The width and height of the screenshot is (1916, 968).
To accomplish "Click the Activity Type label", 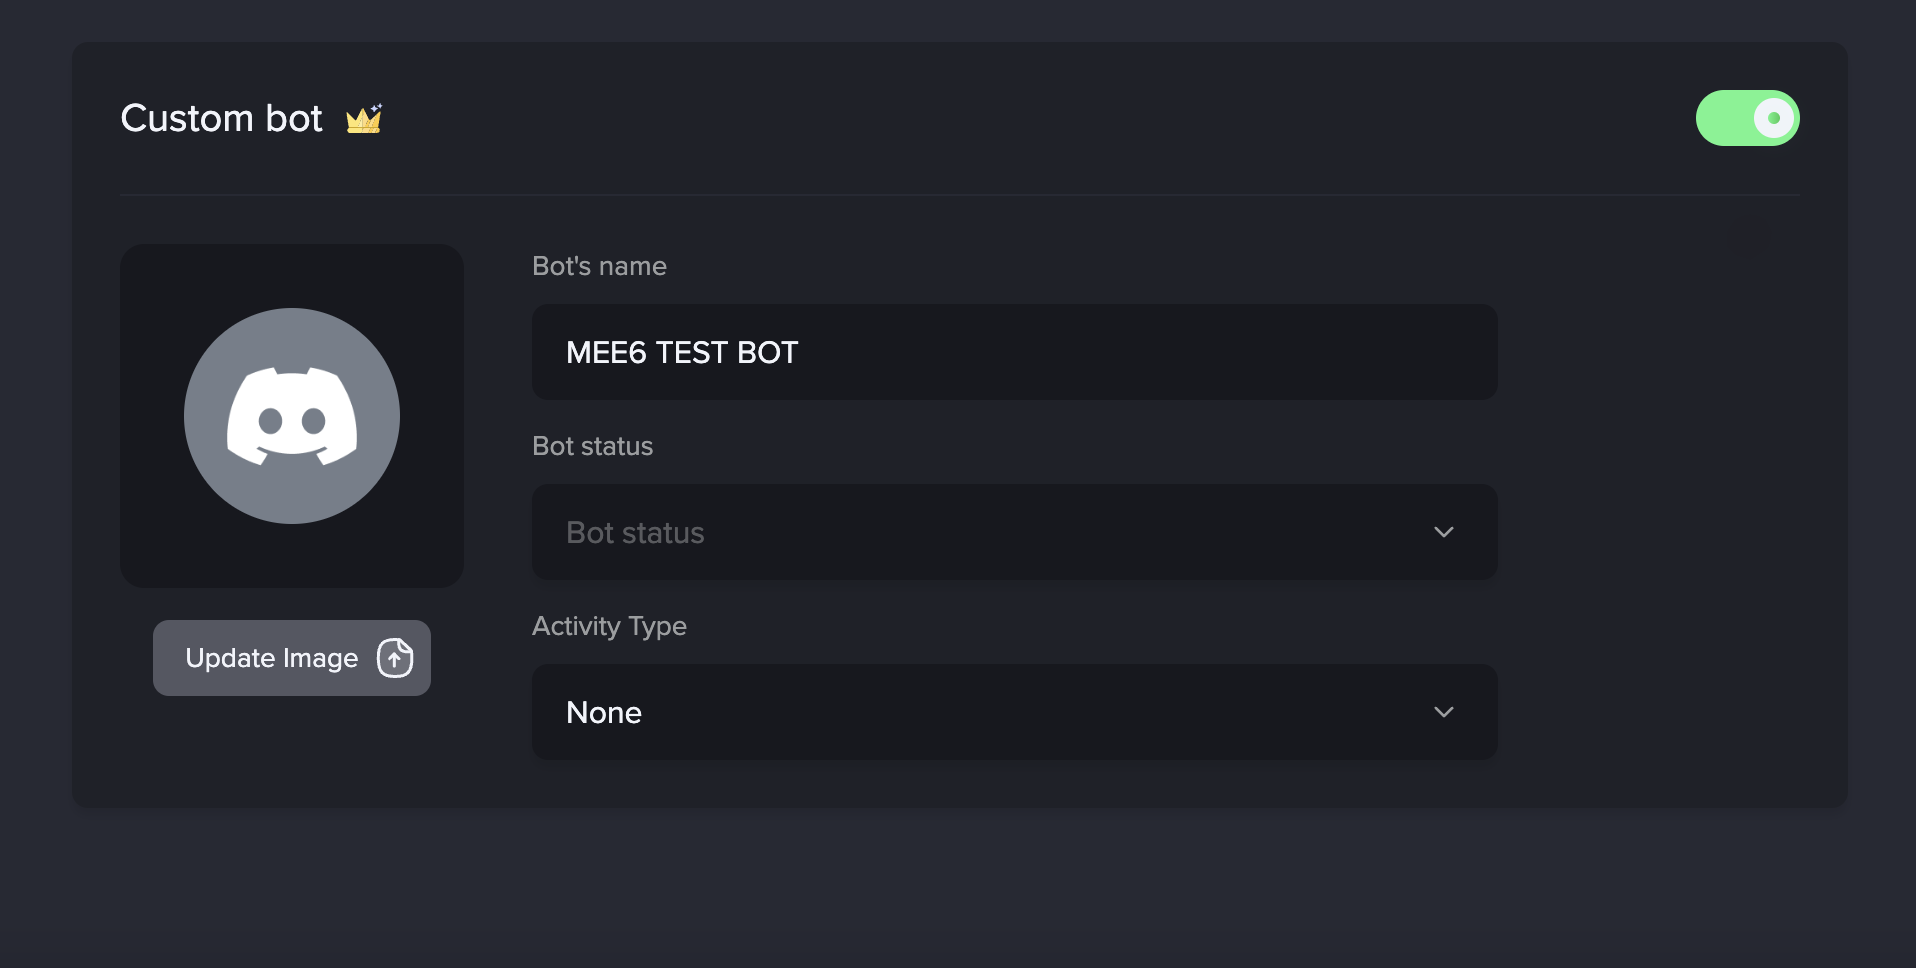I will [x=609, y=626].
